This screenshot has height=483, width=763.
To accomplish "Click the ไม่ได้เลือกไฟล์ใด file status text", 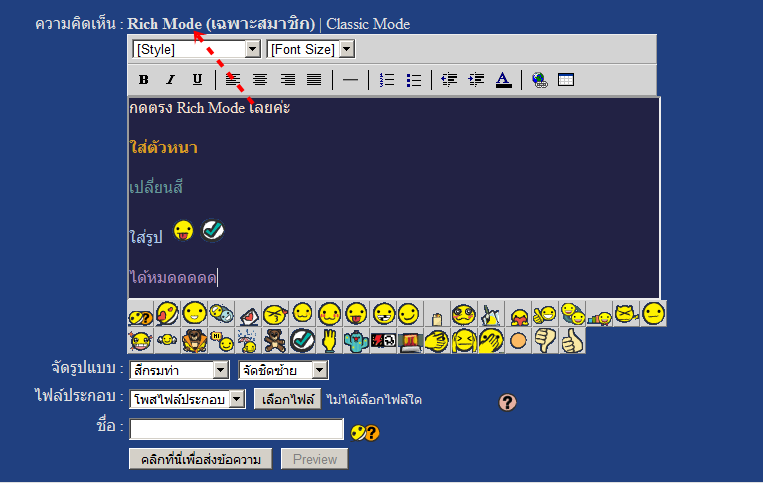I will (374, 400).
